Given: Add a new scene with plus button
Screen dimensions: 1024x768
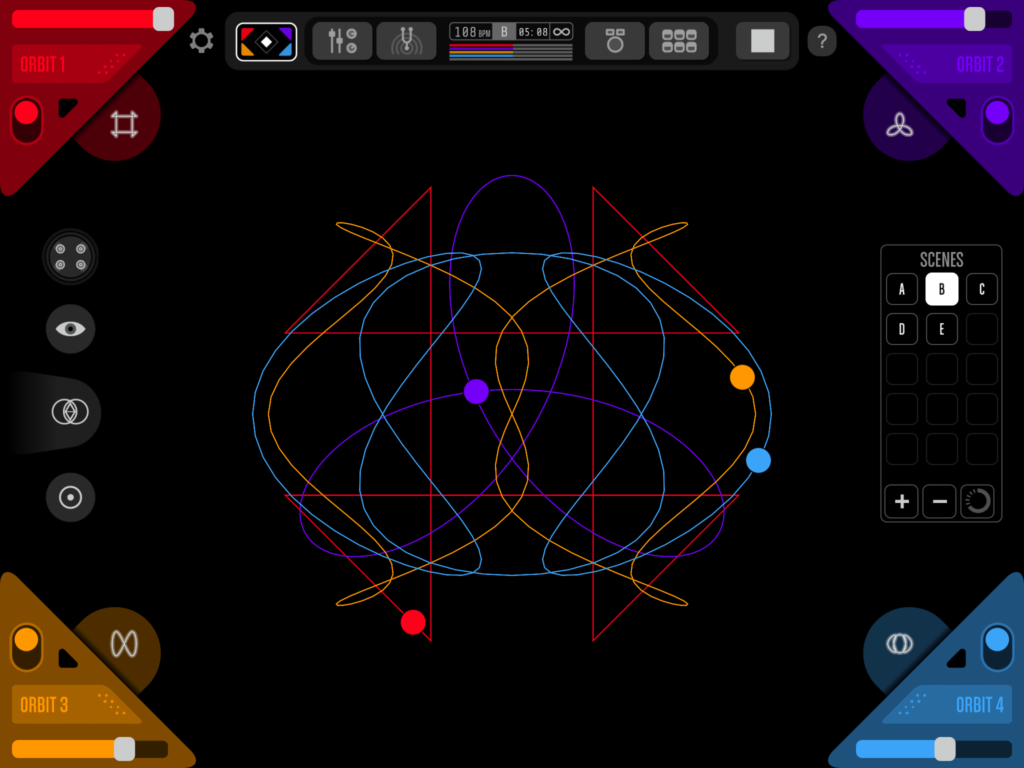Looking at the screenshot, I should 902,501.
